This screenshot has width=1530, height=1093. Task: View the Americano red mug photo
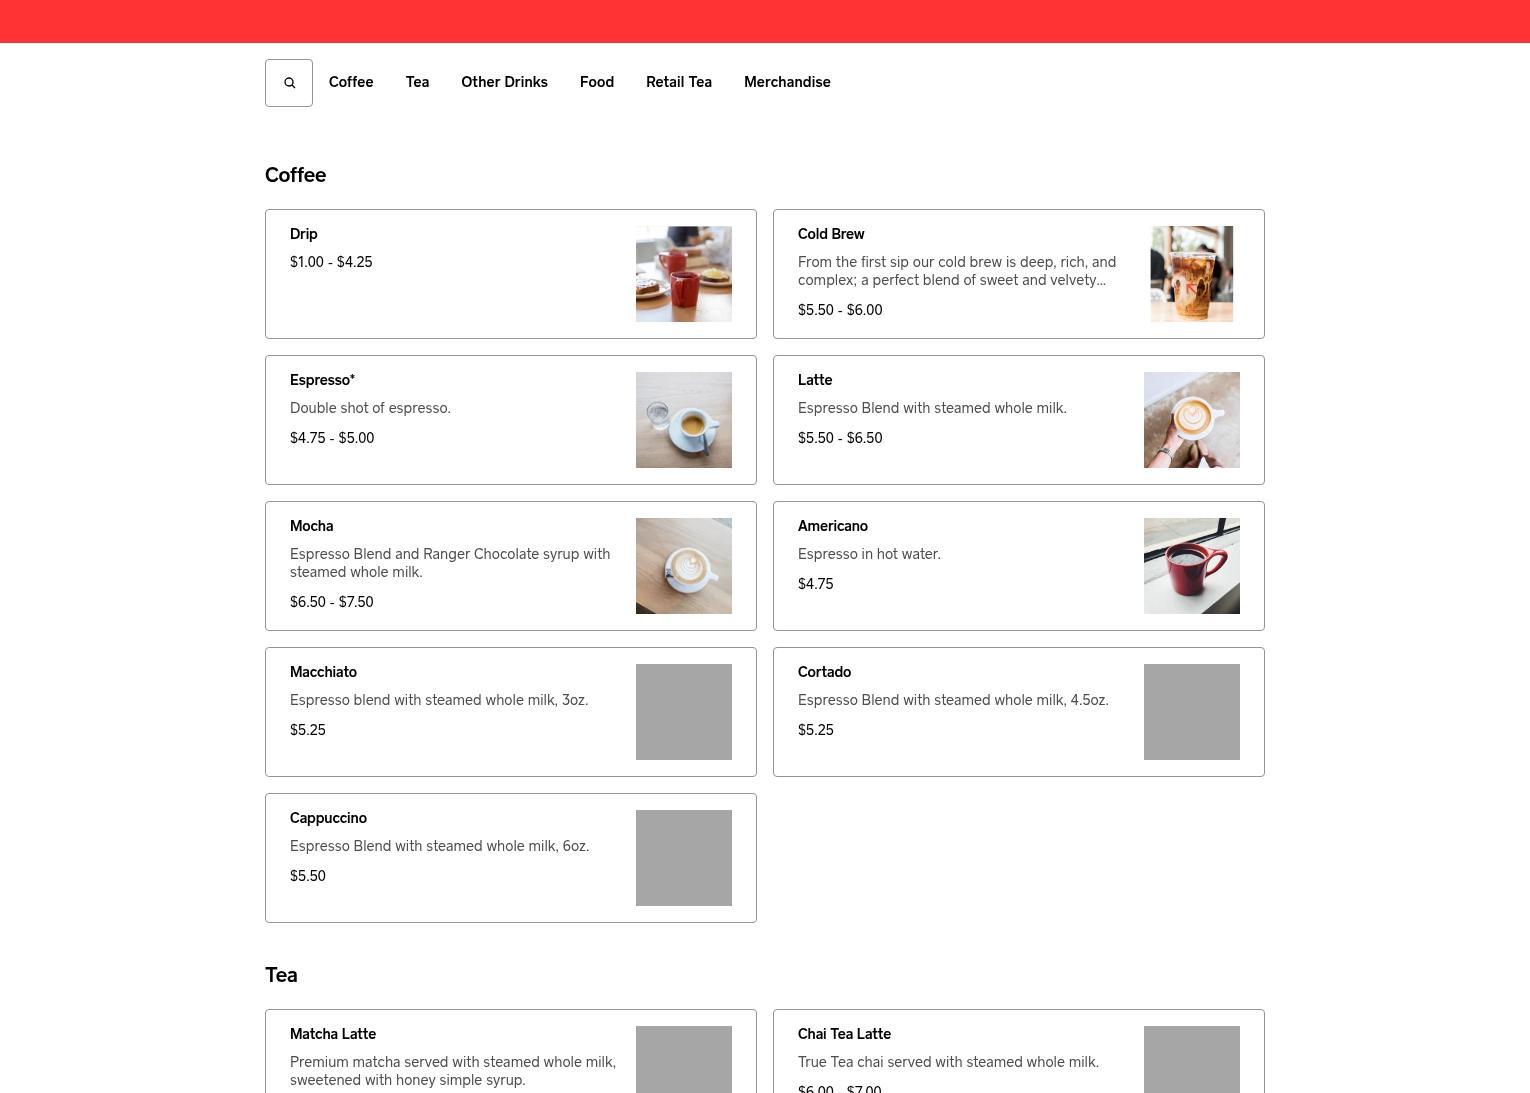1192,566
